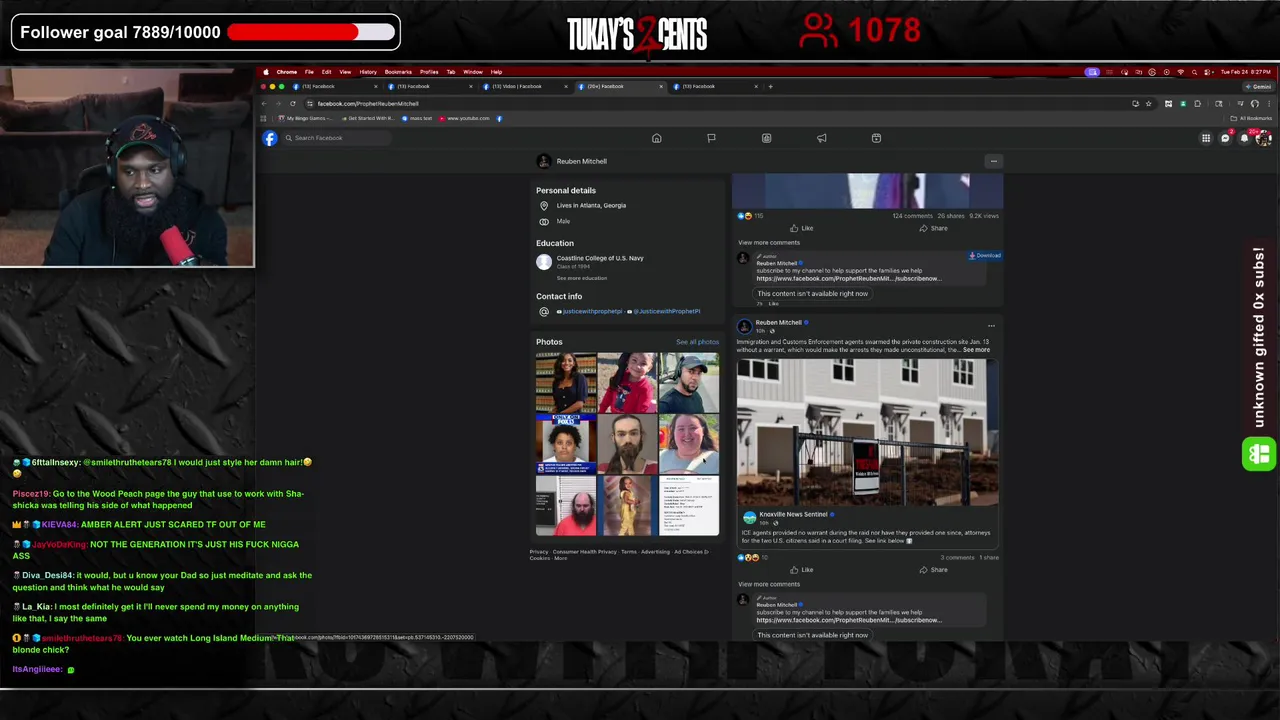Viewport: 1280px width, 720px height.
Task: Click Reuben Mitchell avatar in profile header
Action: (543, 161)
